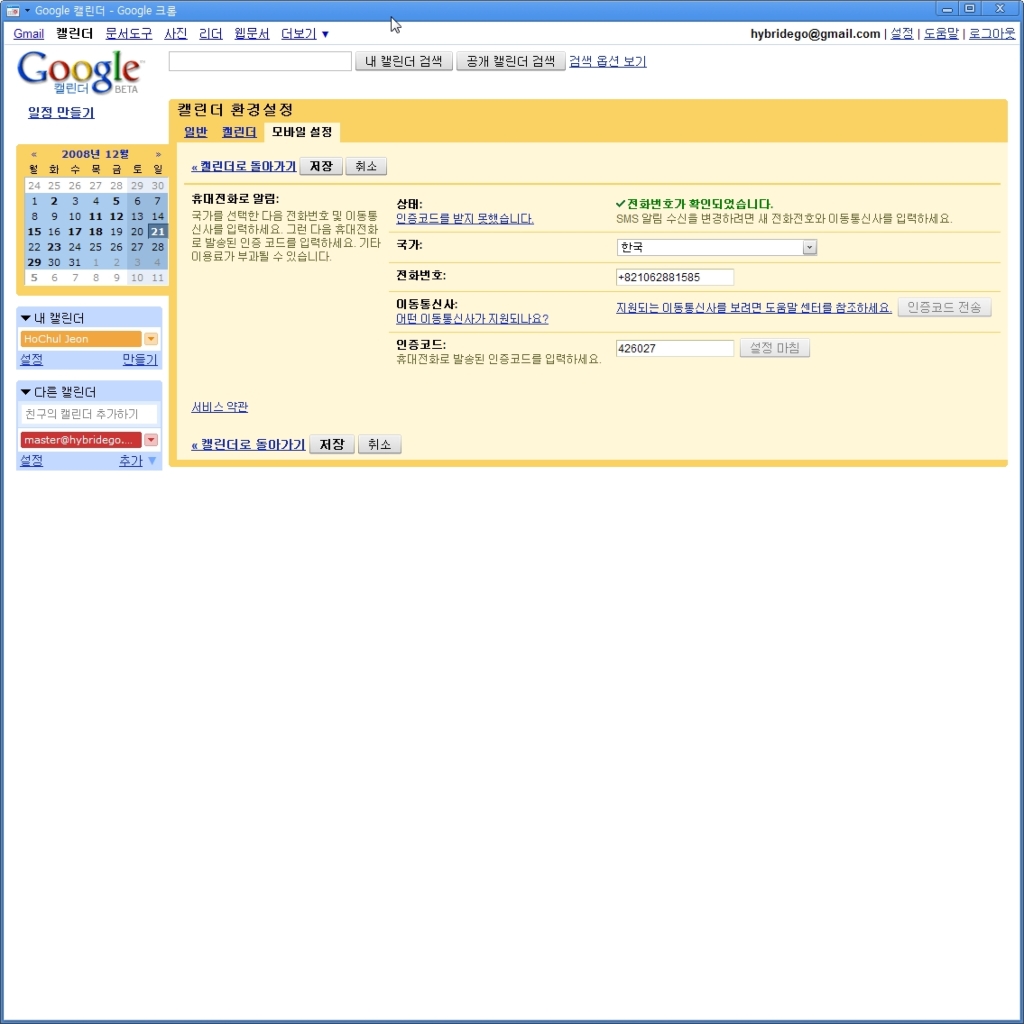Open Gmail from top navigation

(29, 33)
